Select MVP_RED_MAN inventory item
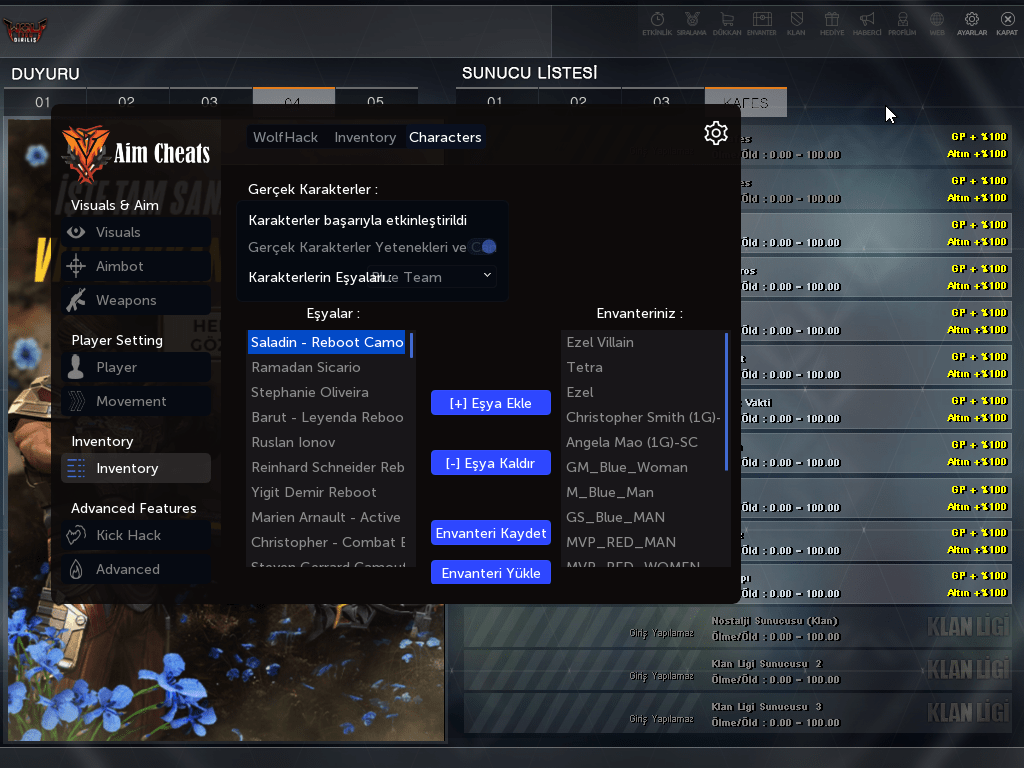The image size is (1024, 768). click(643, 542)
